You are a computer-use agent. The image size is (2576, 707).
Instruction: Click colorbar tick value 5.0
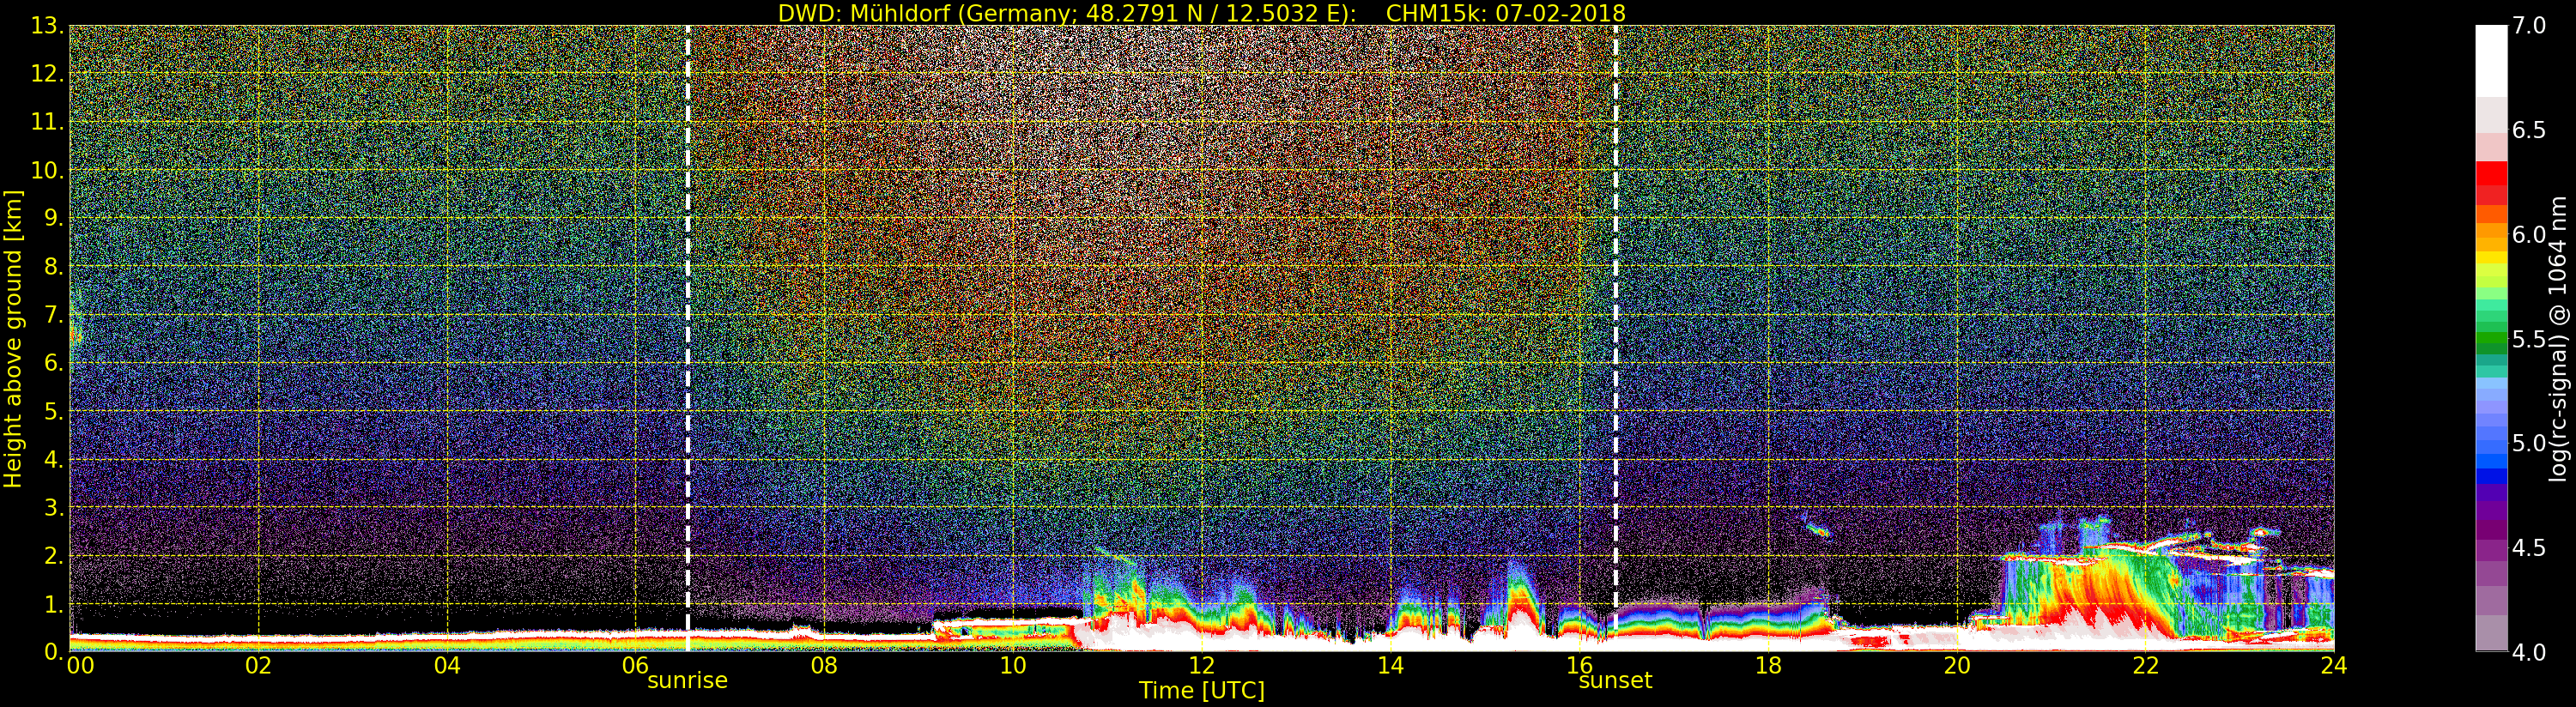pos(2529,443)
